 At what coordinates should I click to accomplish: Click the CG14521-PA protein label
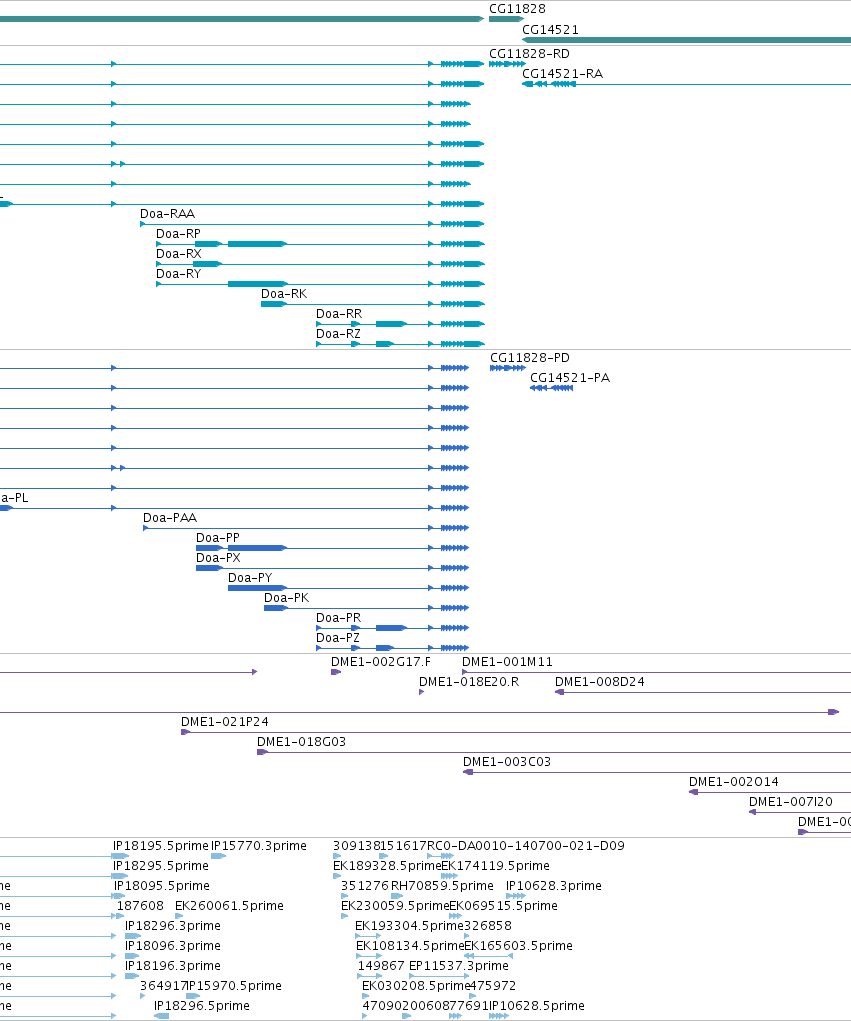click(570, 378)
